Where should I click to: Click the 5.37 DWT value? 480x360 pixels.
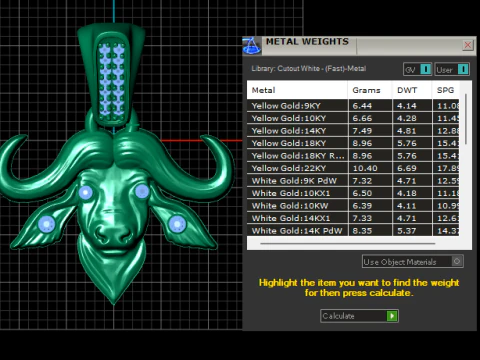click(x=407, y=231)
